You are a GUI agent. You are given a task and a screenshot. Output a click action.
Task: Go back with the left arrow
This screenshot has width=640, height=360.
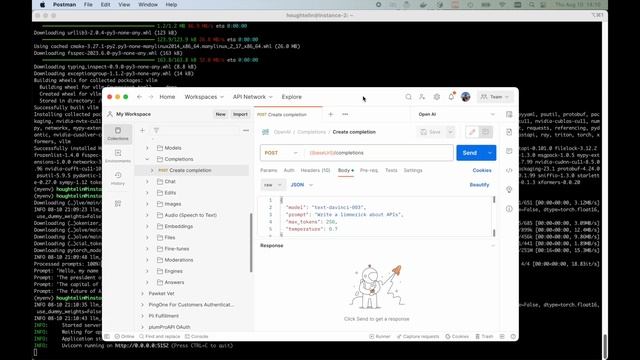140,97
